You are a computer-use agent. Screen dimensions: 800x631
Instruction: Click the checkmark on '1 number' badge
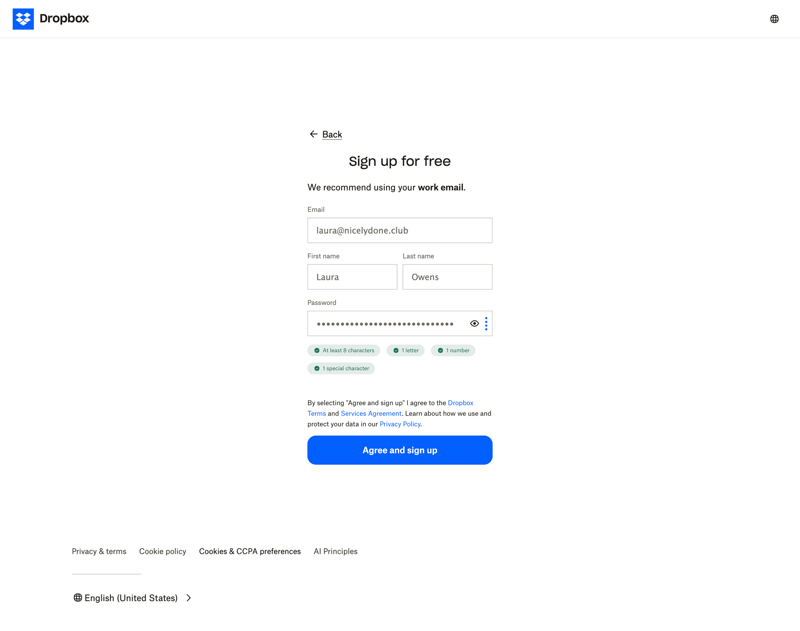click(441, 350)
